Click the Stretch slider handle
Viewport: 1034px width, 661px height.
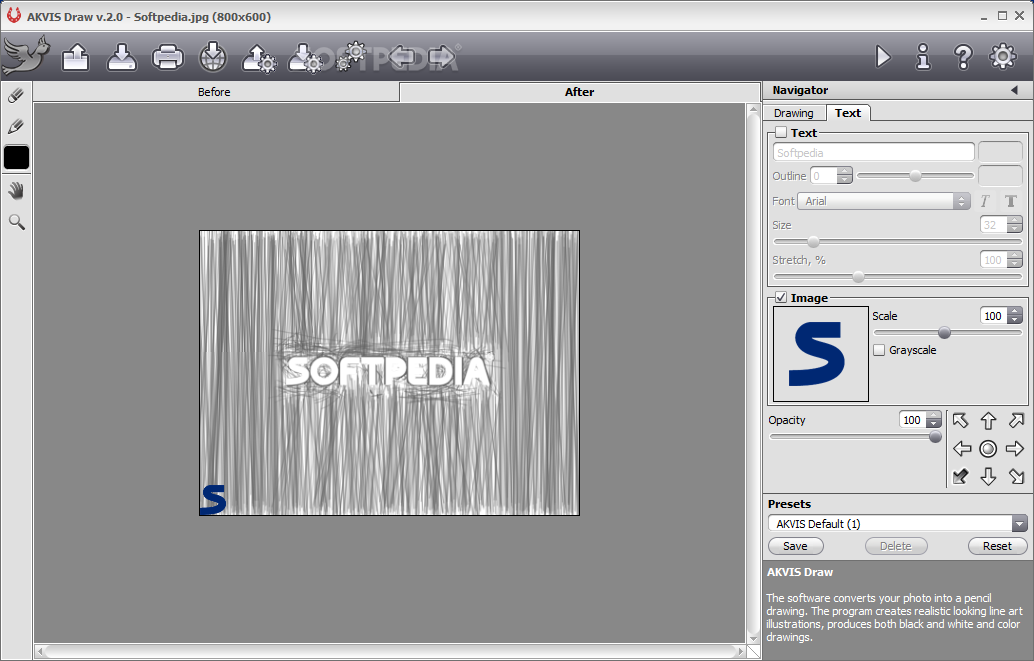pyautogui.click(x=858, y=277)
